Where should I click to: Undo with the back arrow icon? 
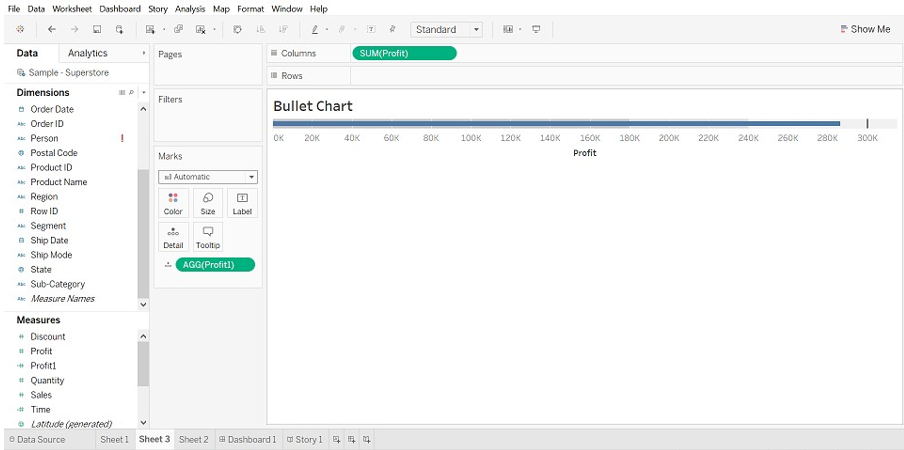[52, 29]
